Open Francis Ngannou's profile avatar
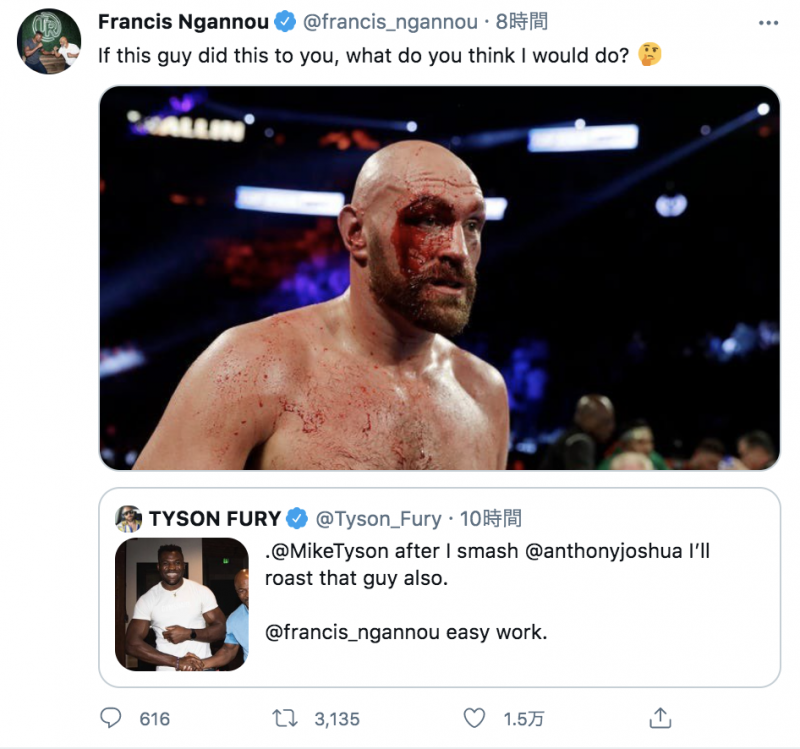The image size is (800, 749). tap(49, 41)
